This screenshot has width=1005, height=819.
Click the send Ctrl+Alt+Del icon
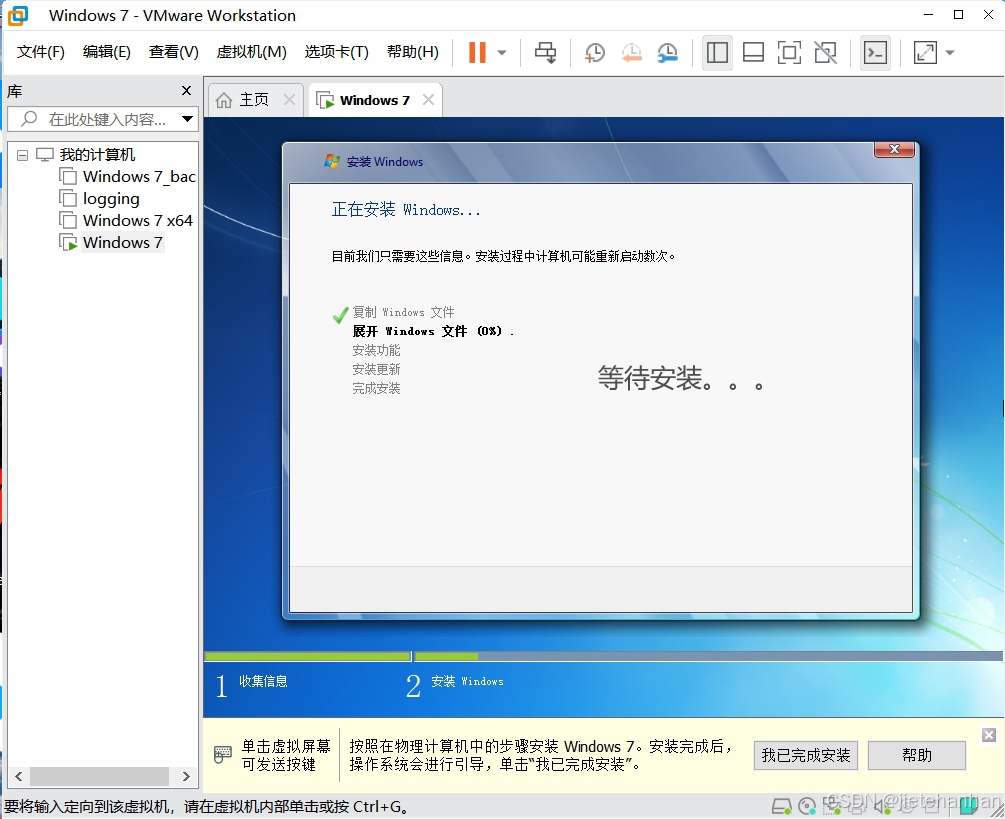pos(545,53)
